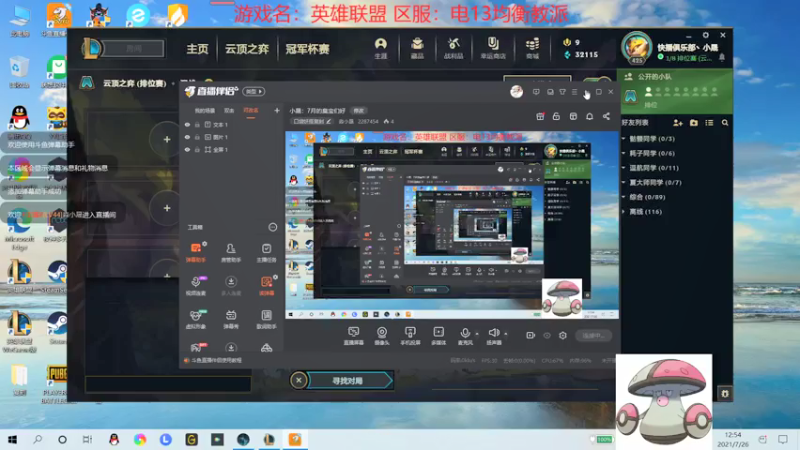
Task: Toggle eye visibility for 全屏 1 source
Action: (x=187, y=149)
